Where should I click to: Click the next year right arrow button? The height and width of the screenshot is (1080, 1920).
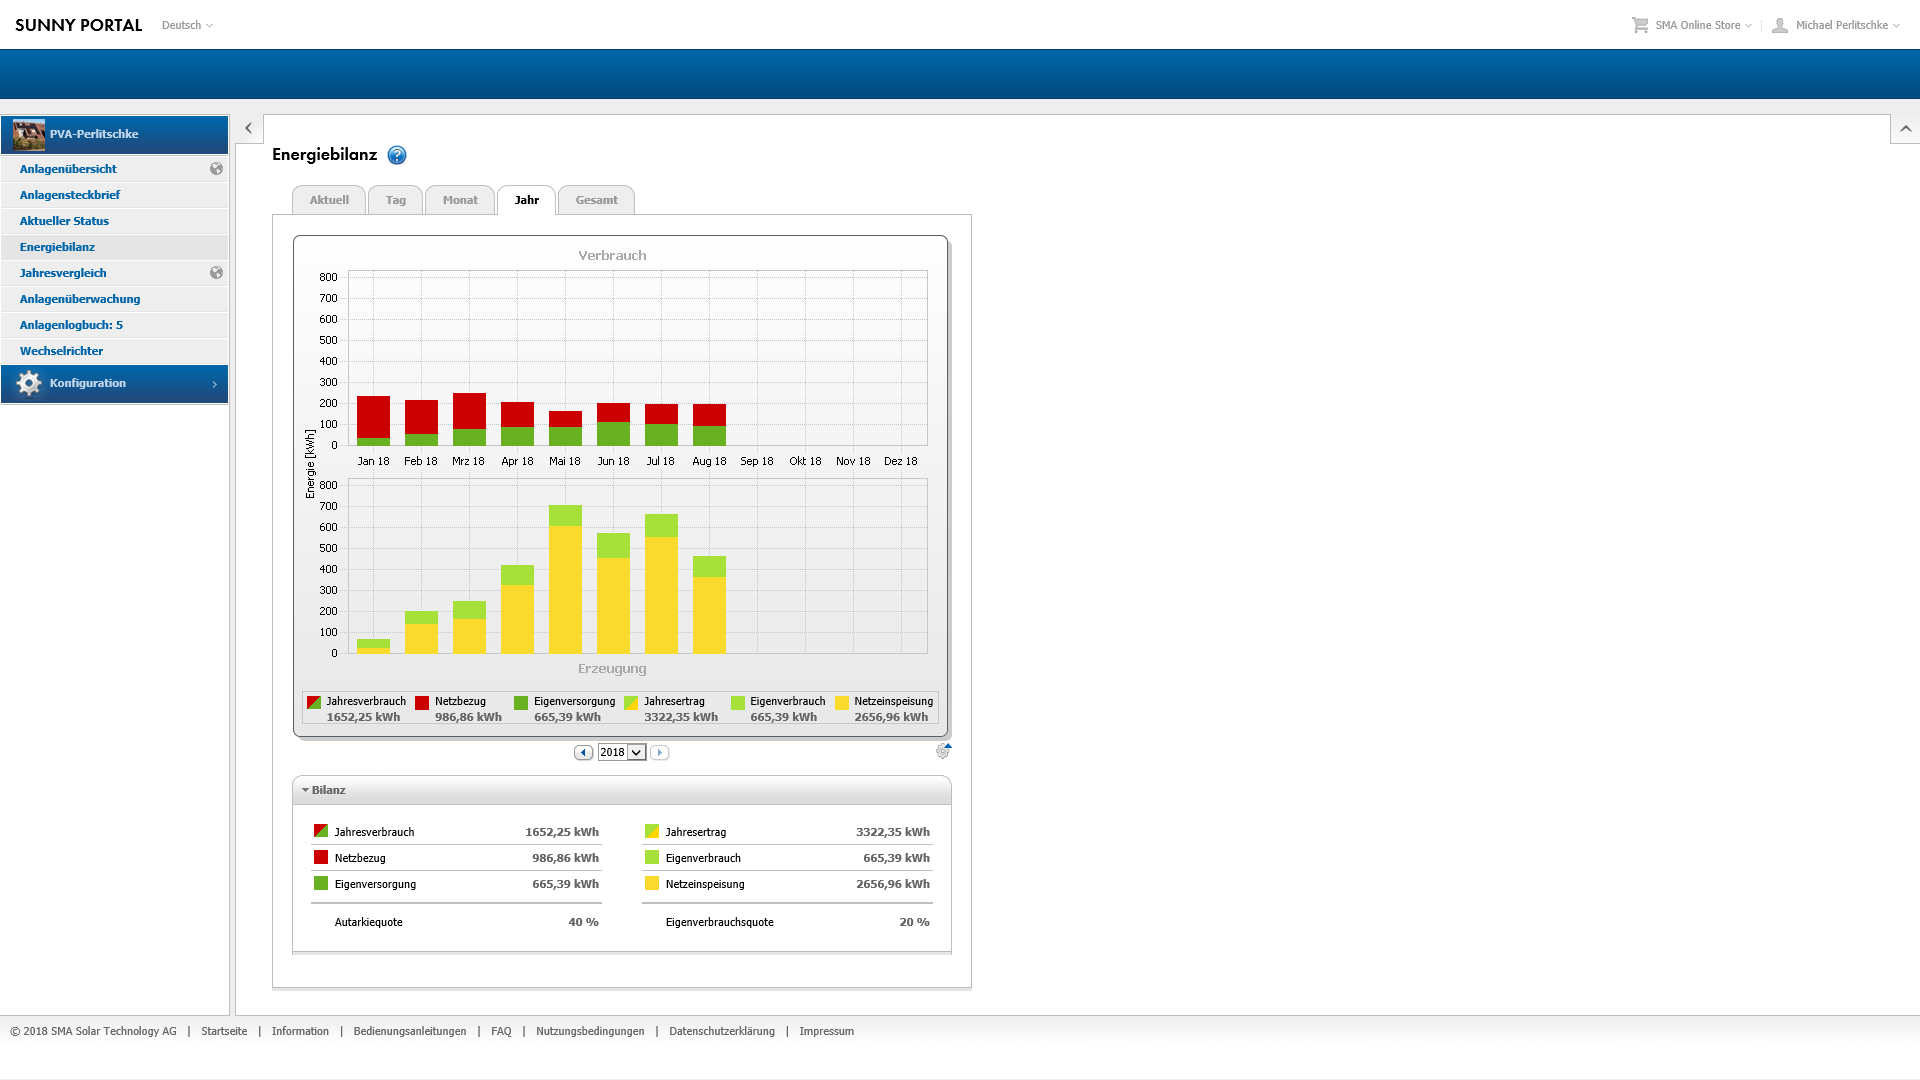659,752
